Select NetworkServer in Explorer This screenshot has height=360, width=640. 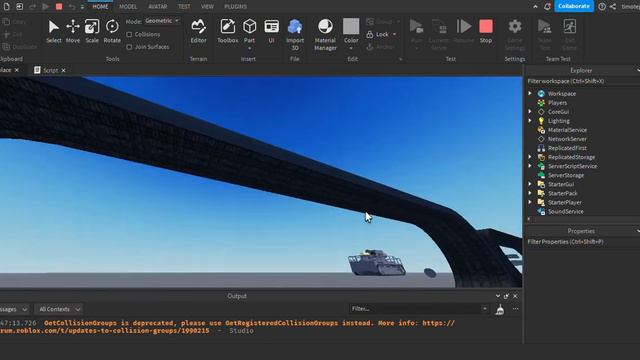click(567, 139)
